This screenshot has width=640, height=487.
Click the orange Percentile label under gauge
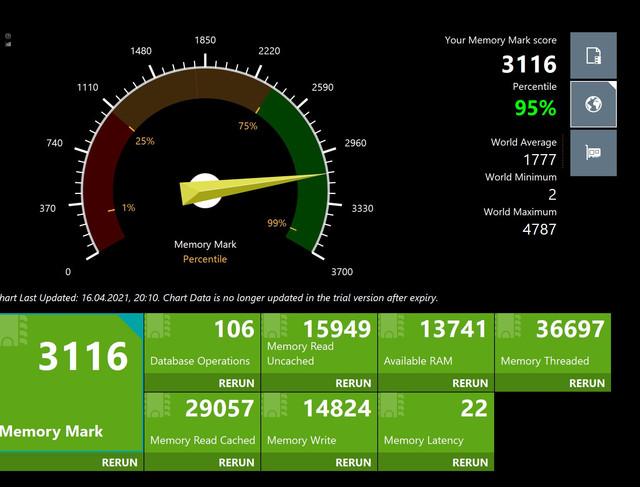coord(205,259)
